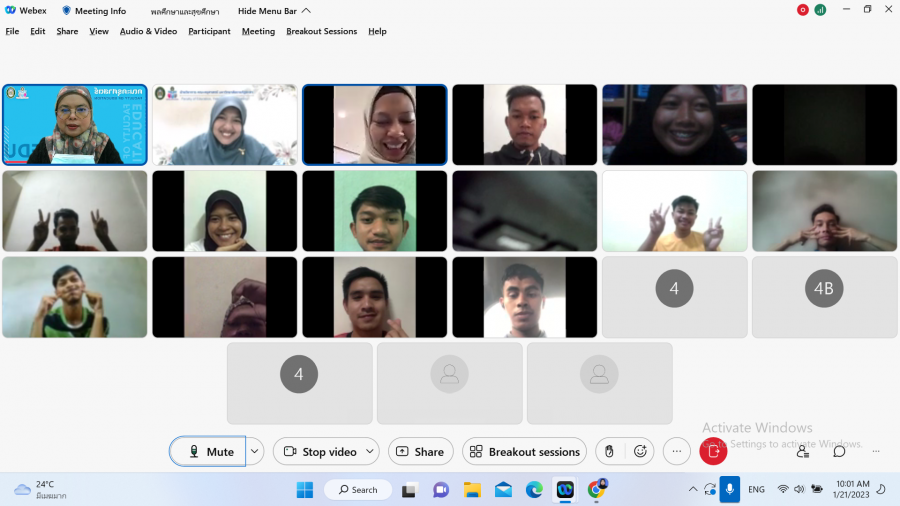Toggle the Mute microphone button
Screen dimensions: 900x506
click(x=208, y=452)
